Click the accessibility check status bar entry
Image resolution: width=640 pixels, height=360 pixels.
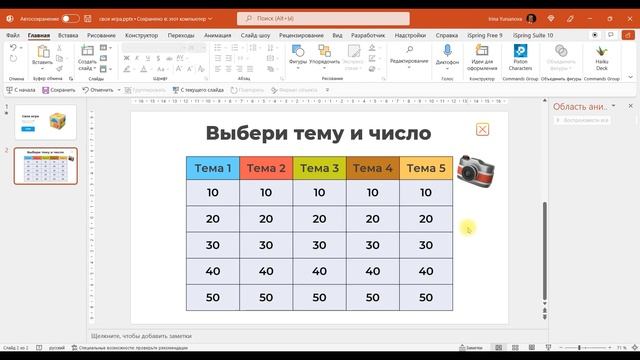point(130,348)
